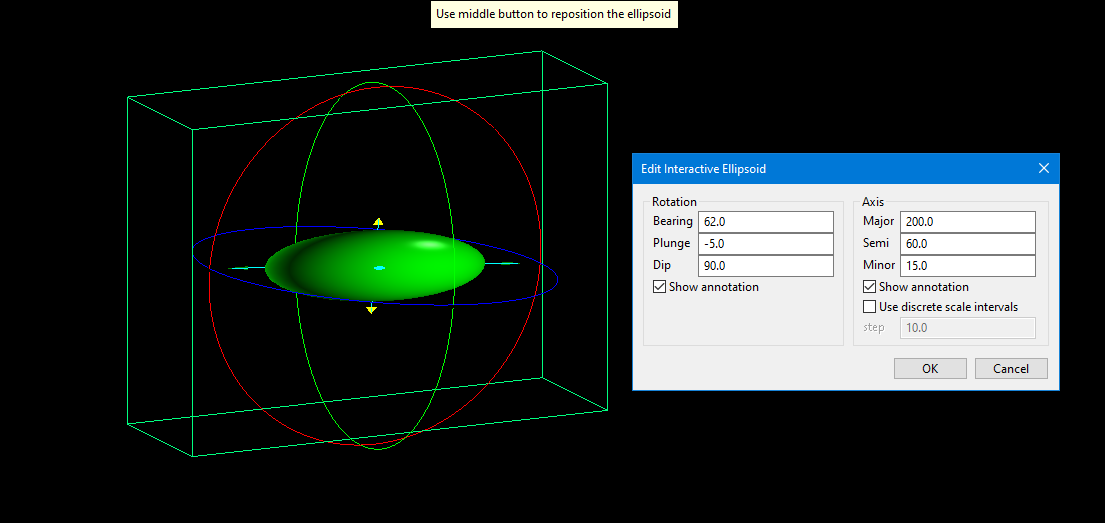Click the yellow downward arrow handle below the ellipsoid
The image size is (1105, 523).
click(371, 309)
